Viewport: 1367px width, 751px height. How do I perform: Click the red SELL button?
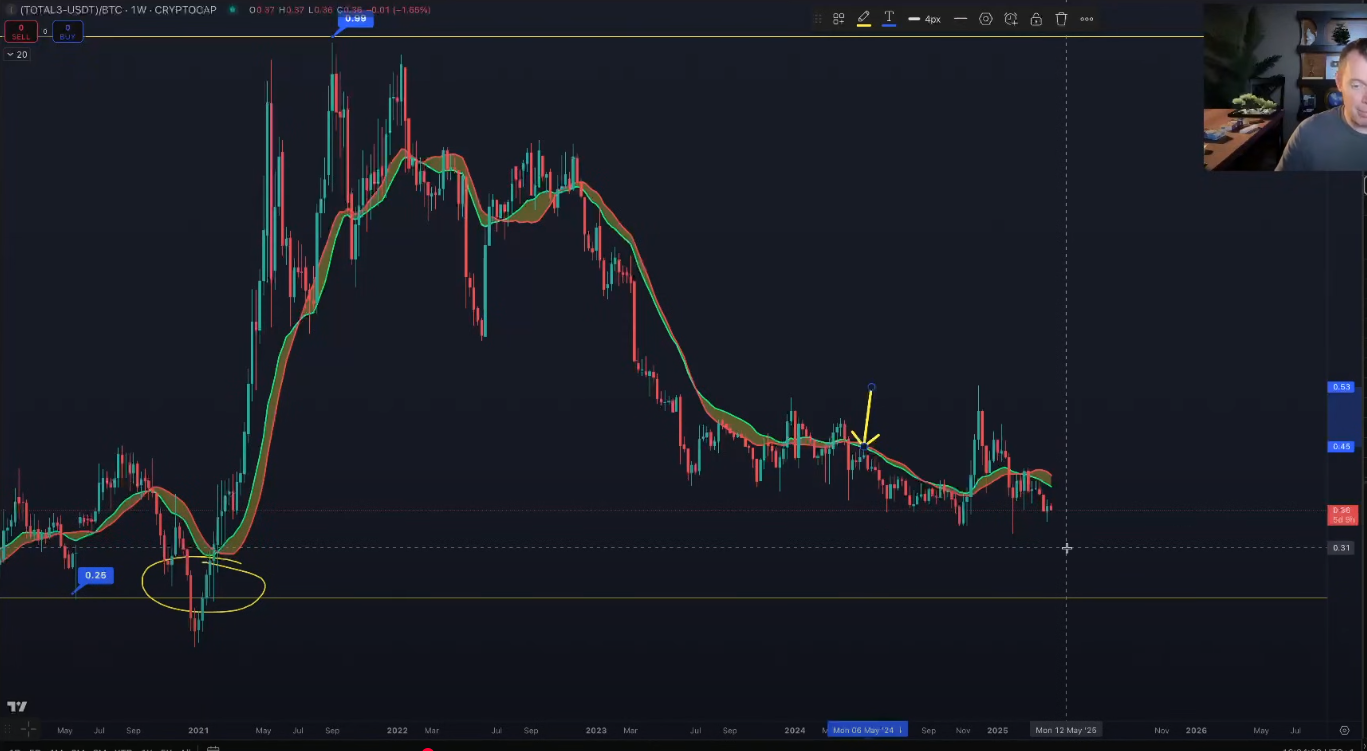(21, 32)
